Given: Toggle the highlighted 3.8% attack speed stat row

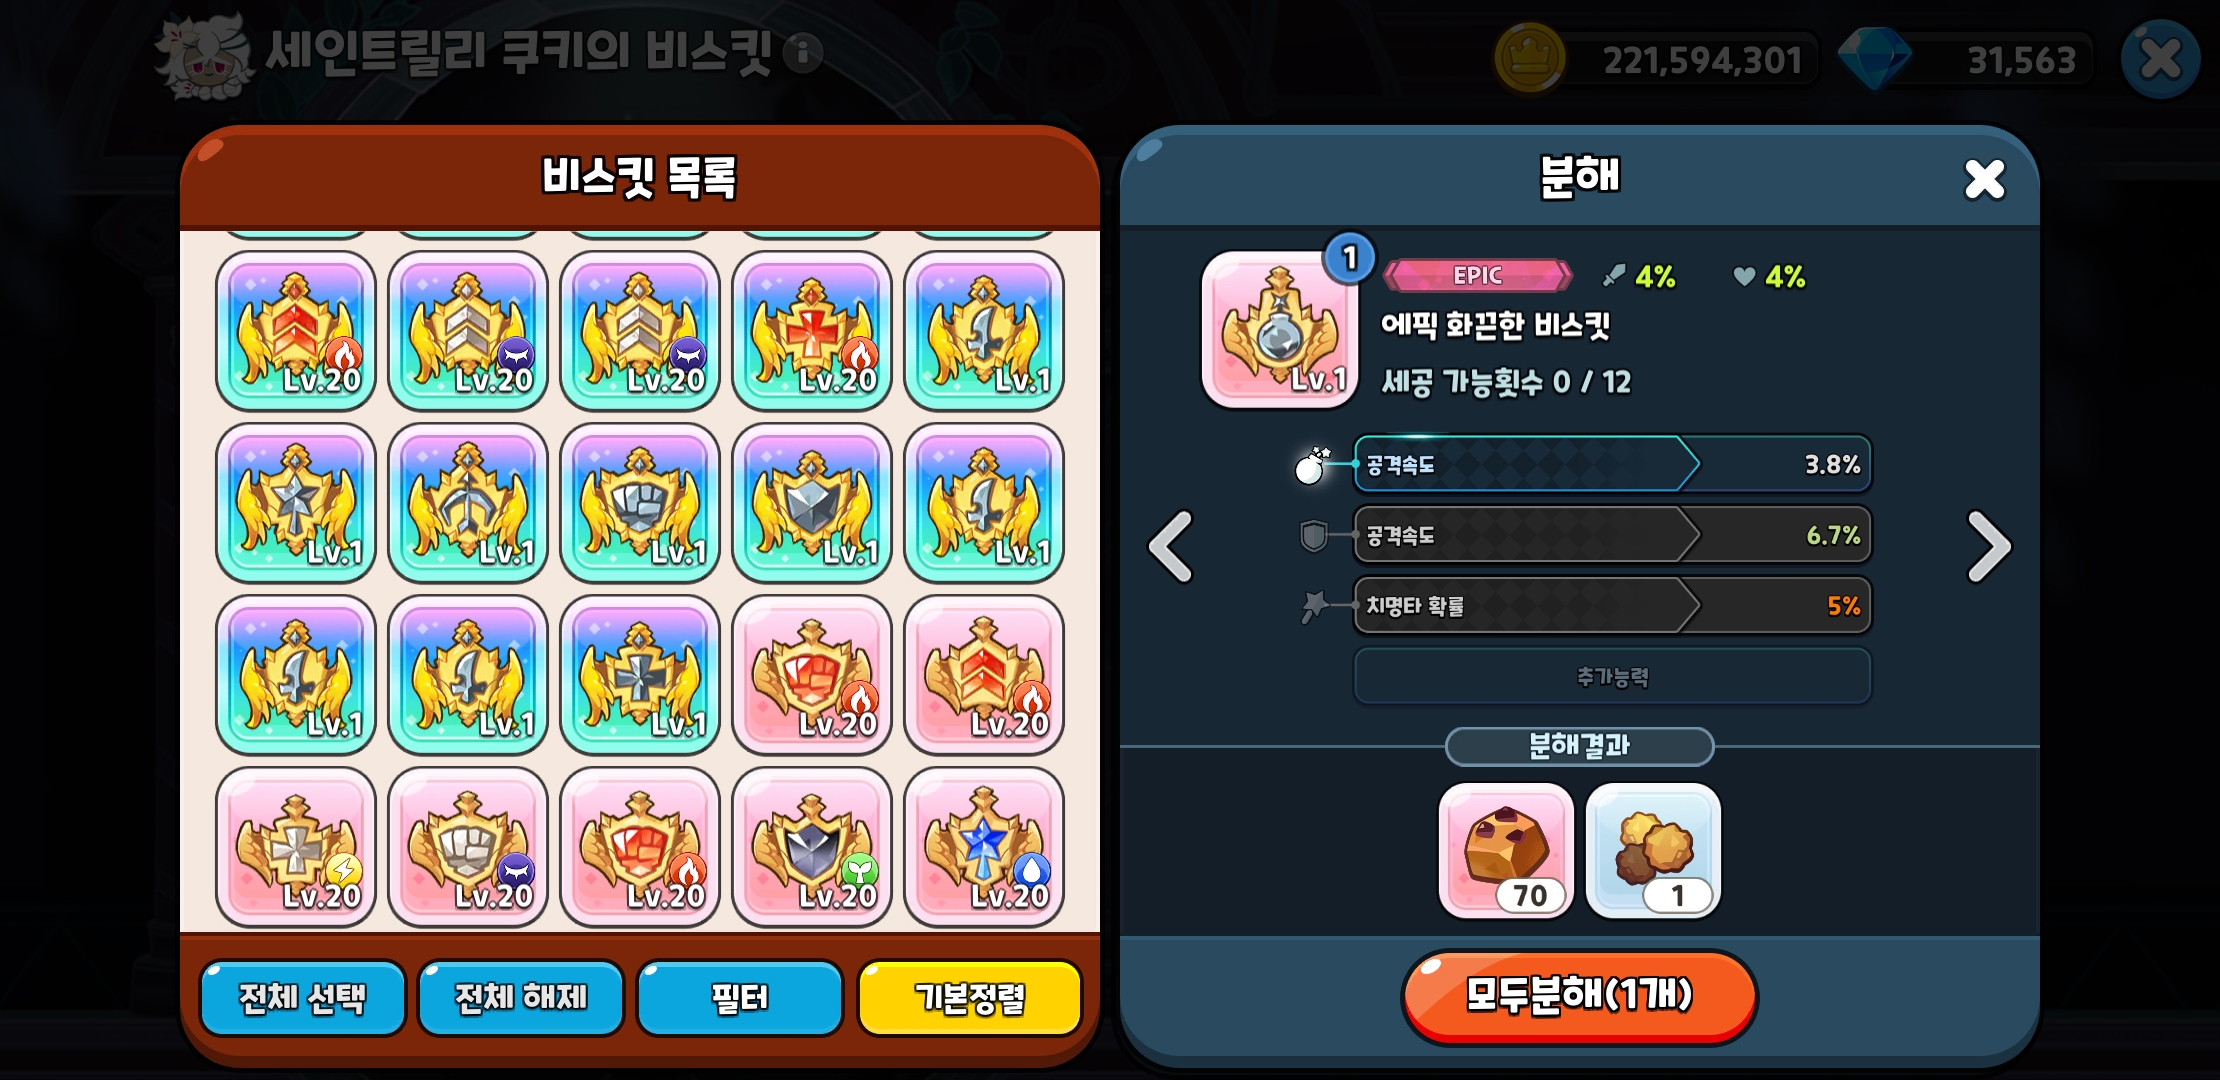Looking at the screenshot, I should tap(1612, 464).
